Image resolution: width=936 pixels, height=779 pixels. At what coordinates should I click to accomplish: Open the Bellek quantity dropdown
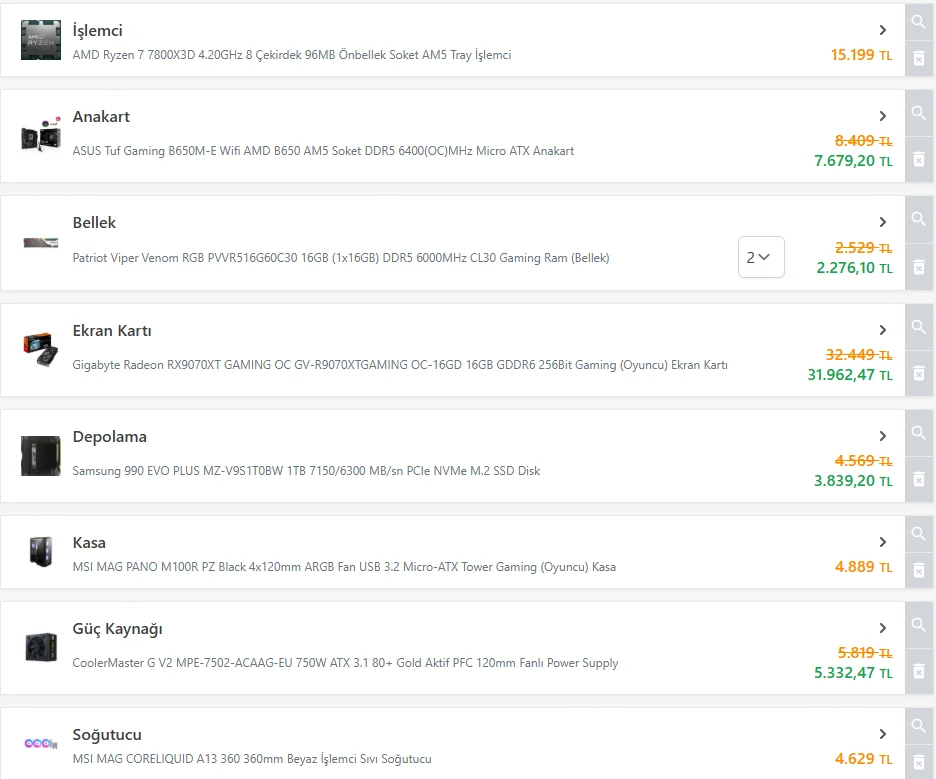pyautogui.click(x=760, y=257)
